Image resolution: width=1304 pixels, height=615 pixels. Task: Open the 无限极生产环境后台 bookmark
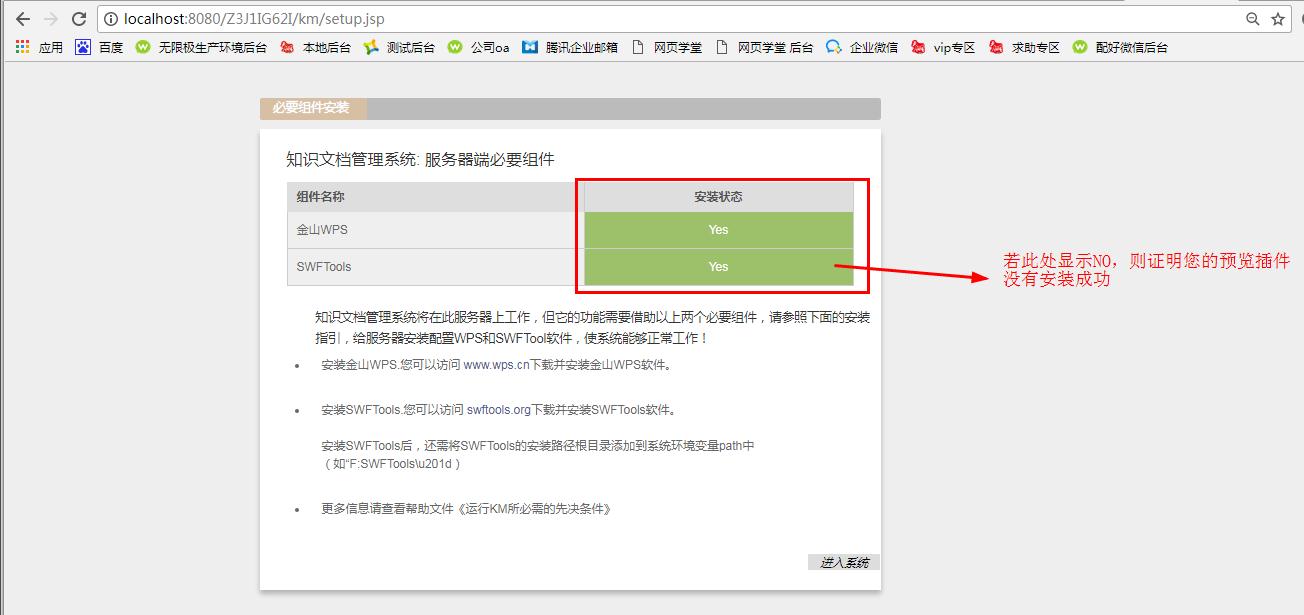click(x=201, y=47)
